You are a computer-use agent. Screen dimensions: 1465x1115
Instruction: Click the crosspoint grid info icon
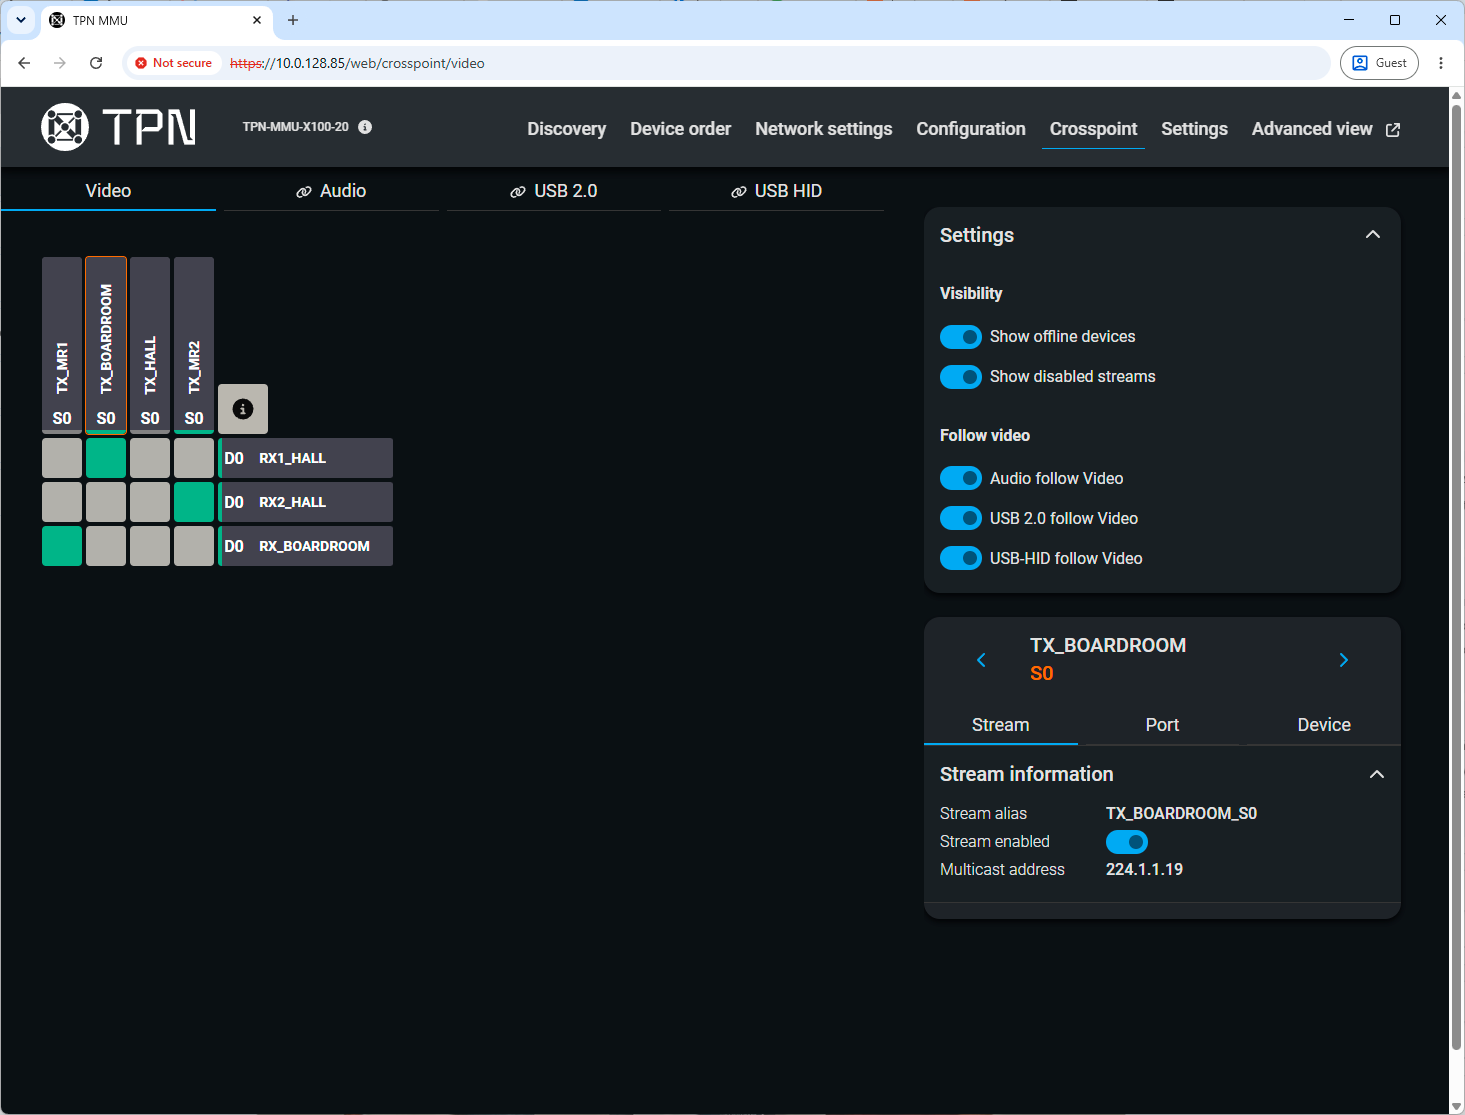click(243, 409)
